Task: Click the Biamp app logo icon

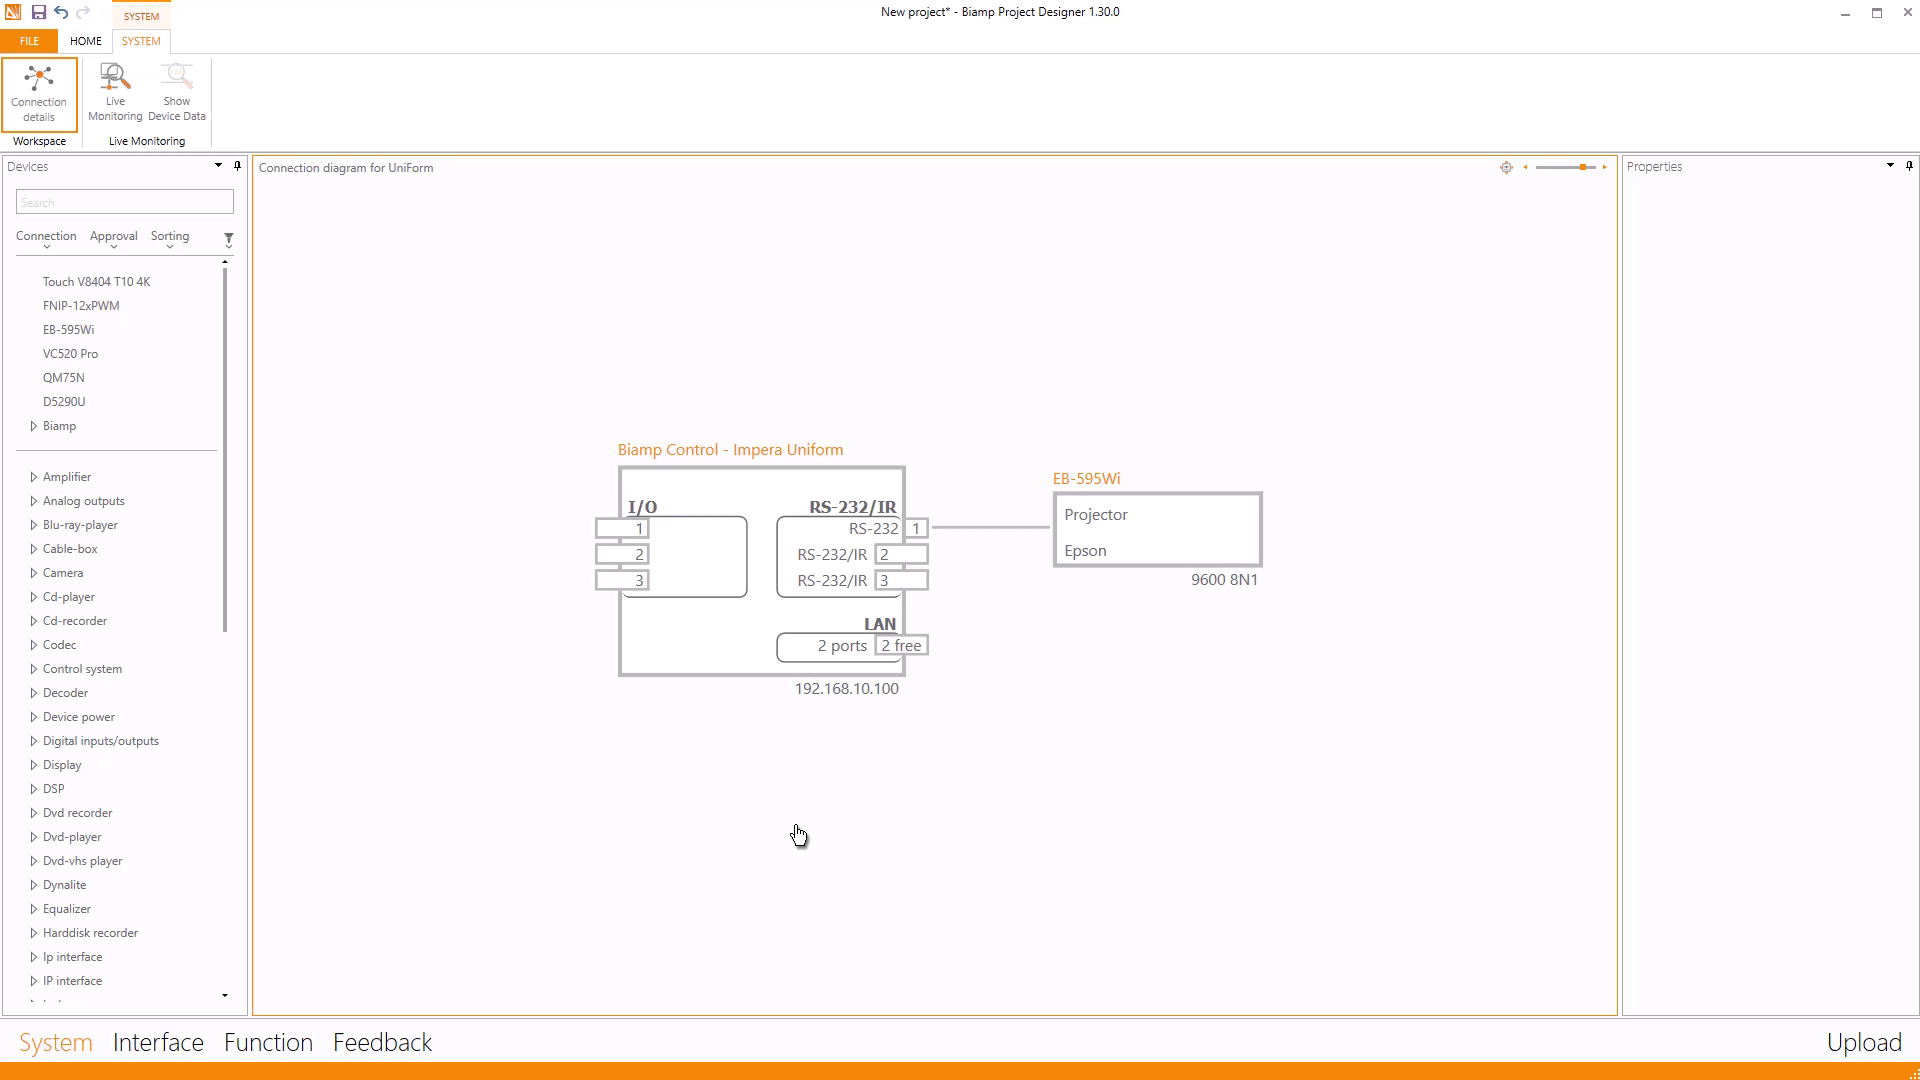Action: (x=13, y=12)
